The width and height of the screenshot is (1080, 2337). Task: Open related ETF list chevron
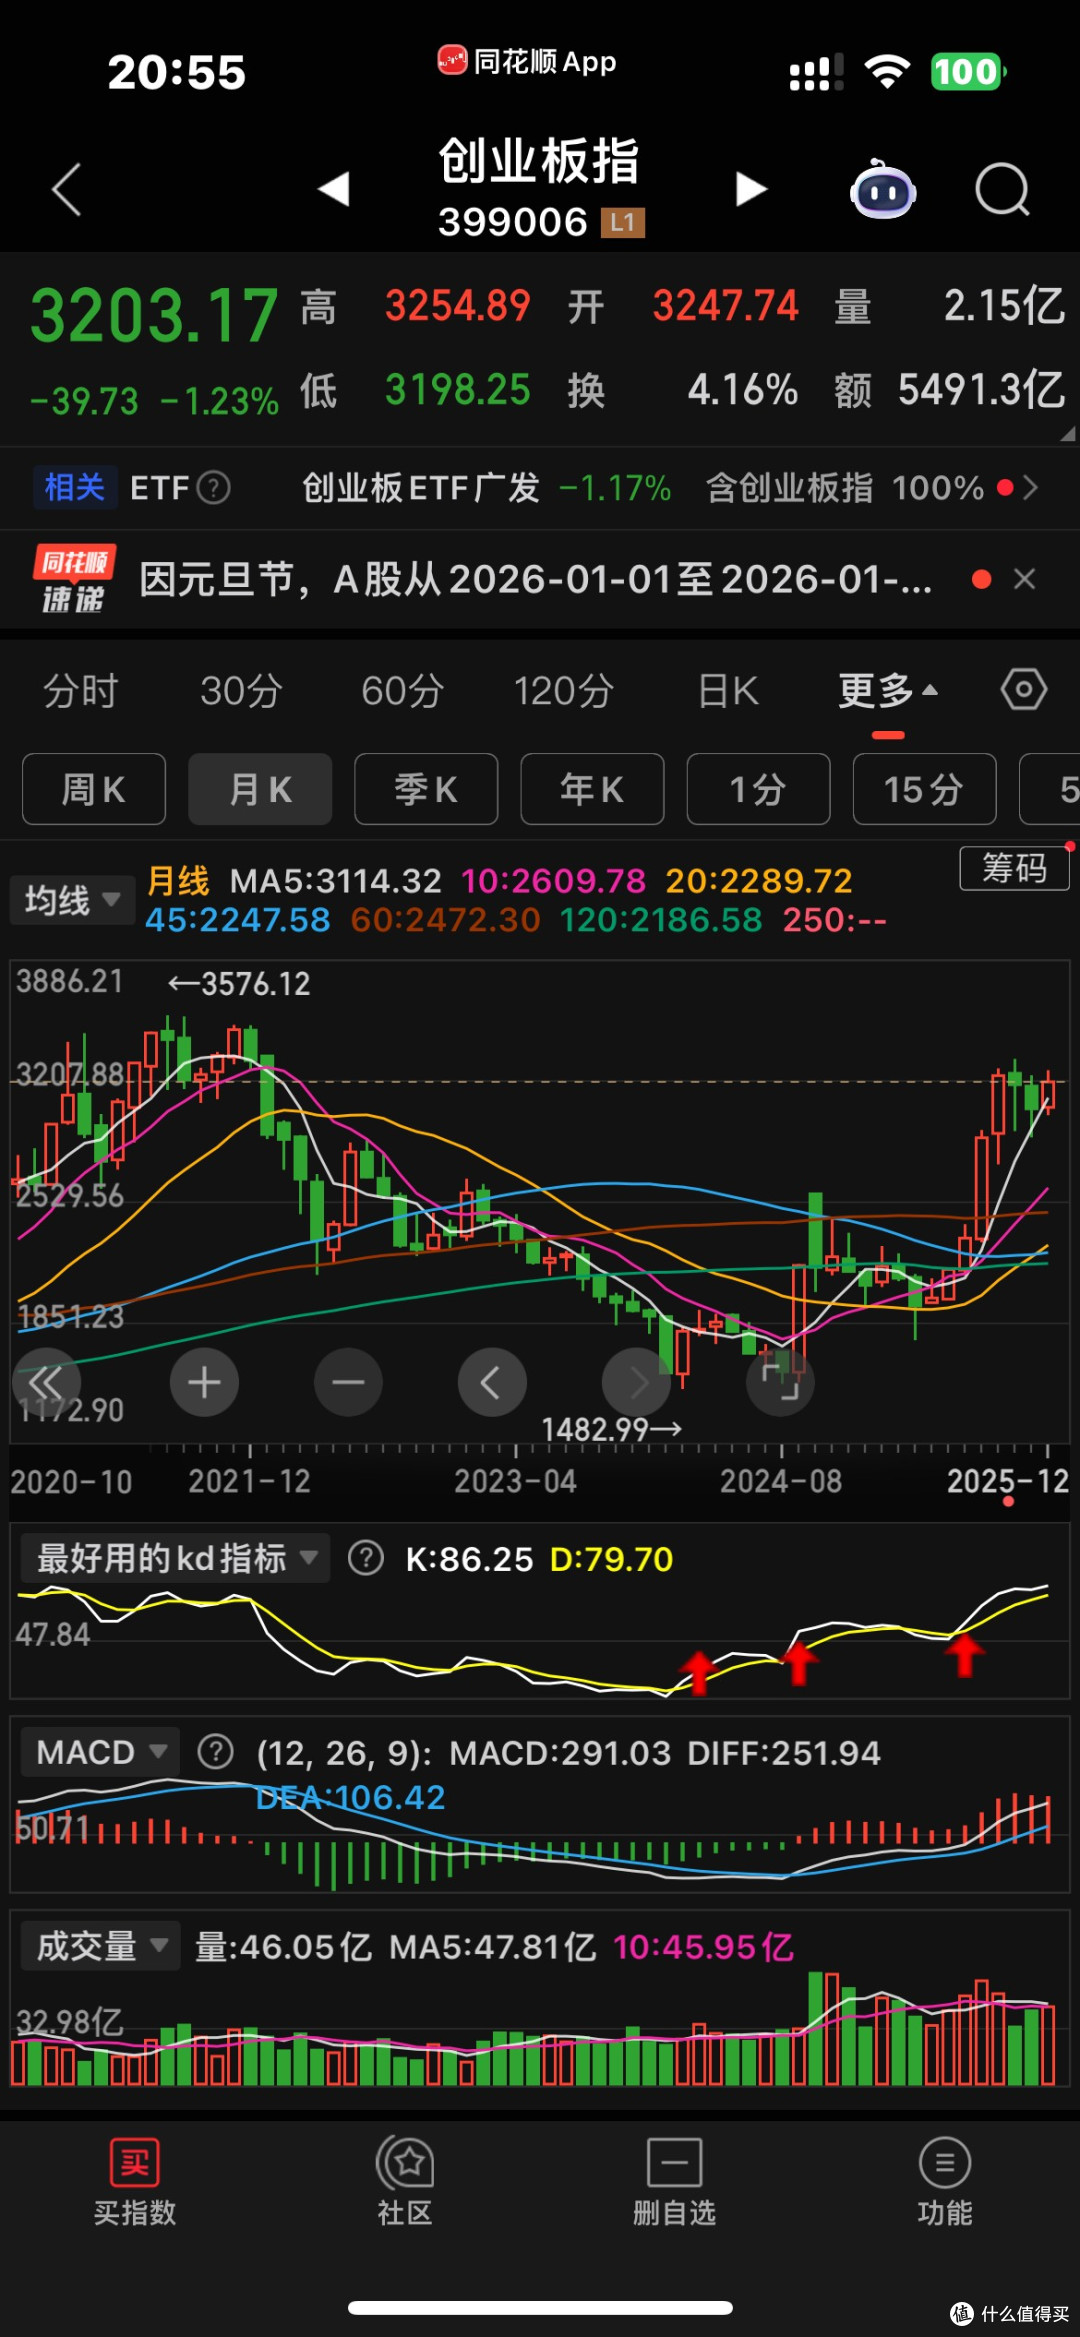pos(1031,488)
